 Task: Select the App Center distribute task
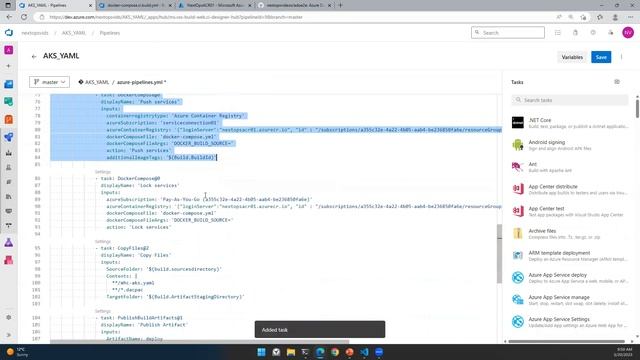tap(570, 189)
